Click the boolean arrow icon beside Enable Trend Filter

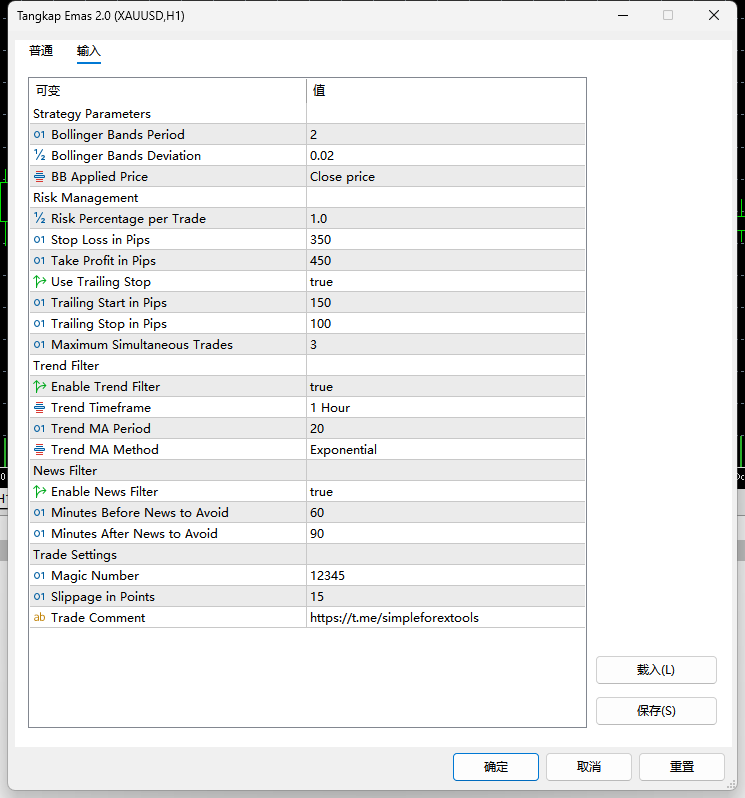click(x=39, y=387)
